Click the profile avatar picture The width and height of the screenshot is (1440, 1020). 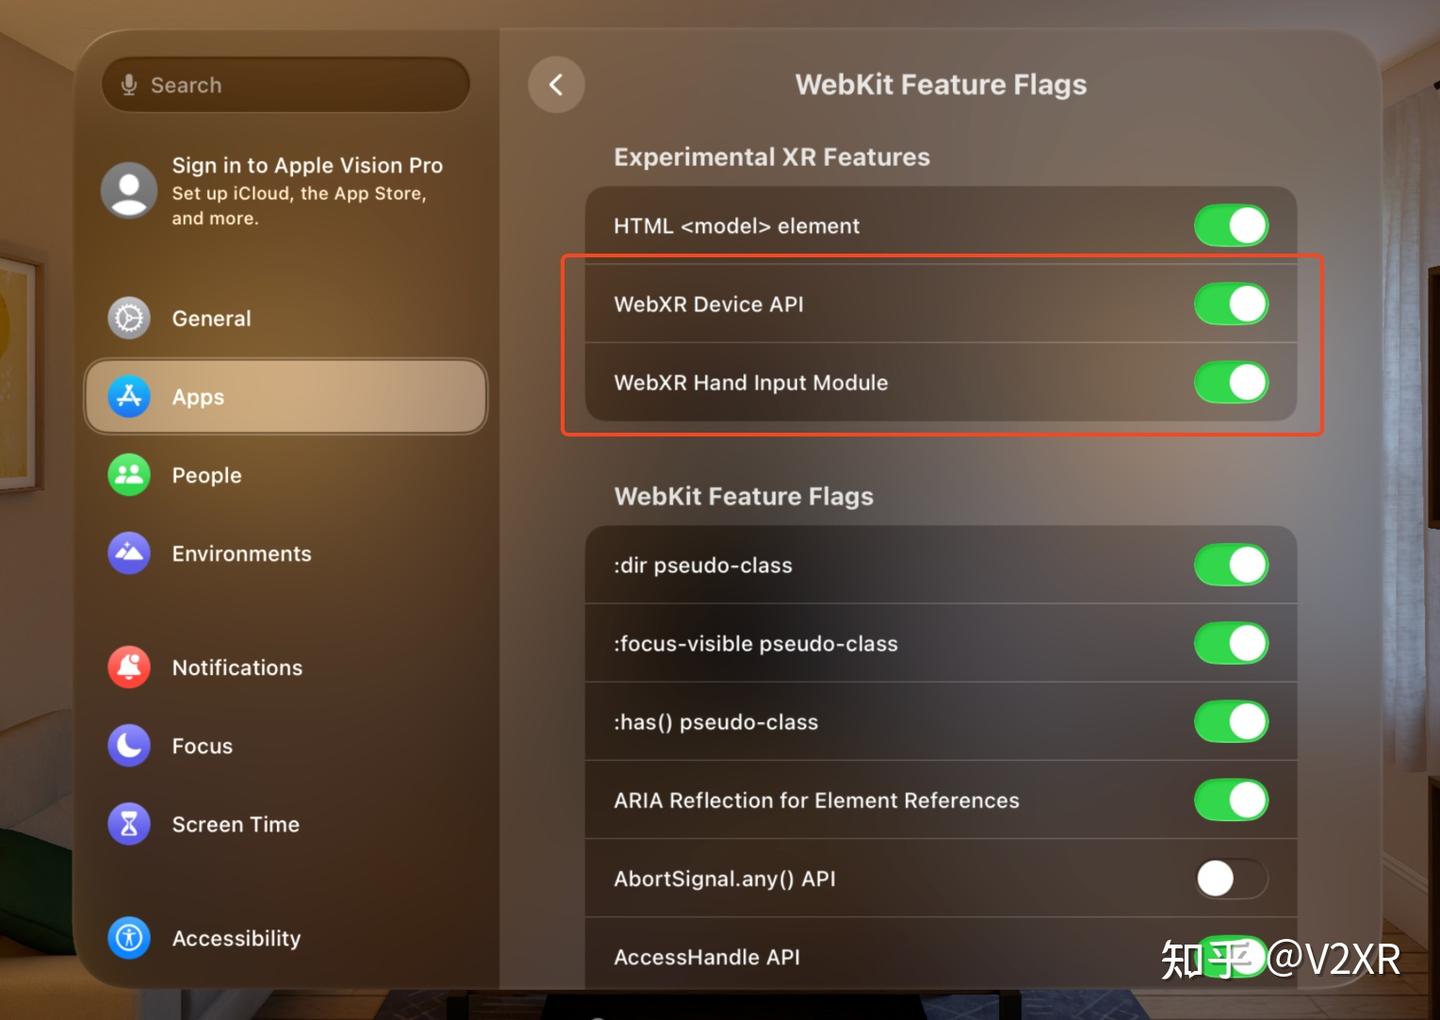[x=129, y=190]
